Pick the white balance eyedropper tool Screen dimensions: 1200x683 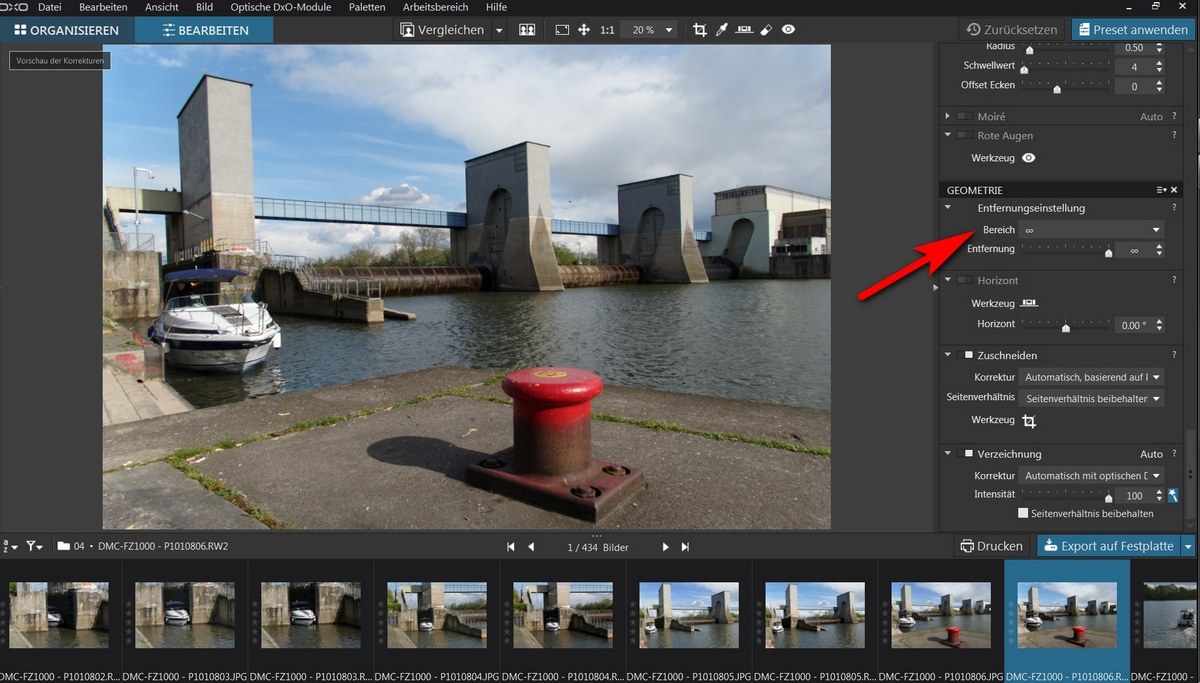click(x=721, y=30)
